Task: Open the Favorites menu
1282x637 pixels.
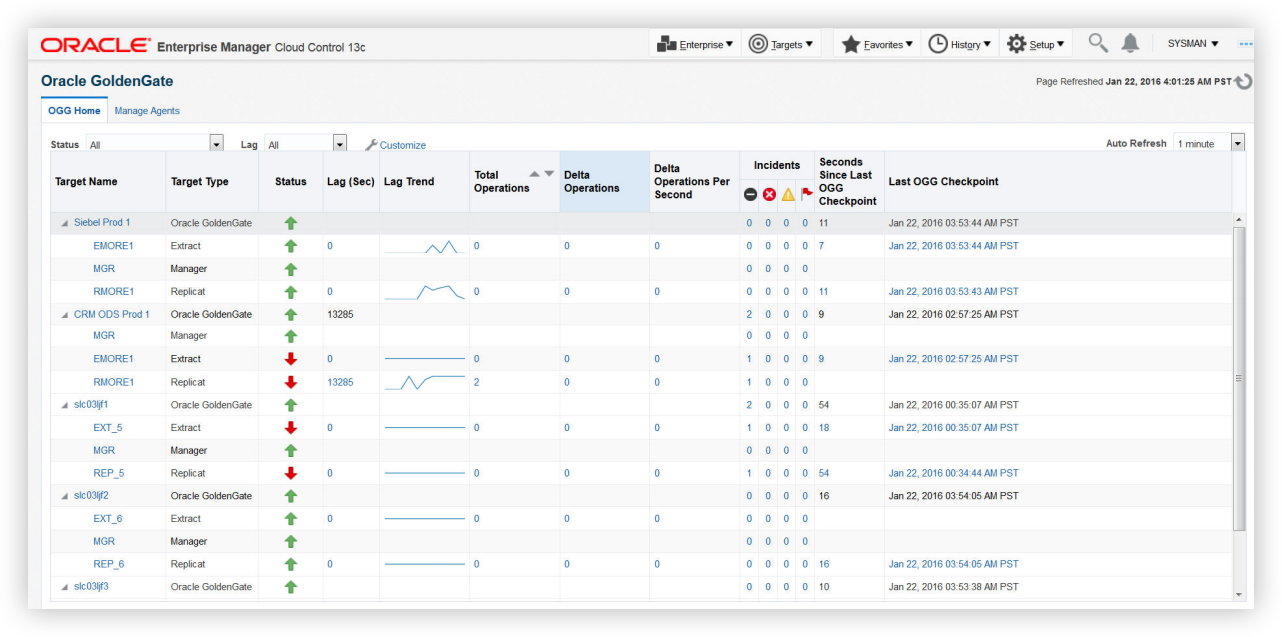Action: [877, 44]
